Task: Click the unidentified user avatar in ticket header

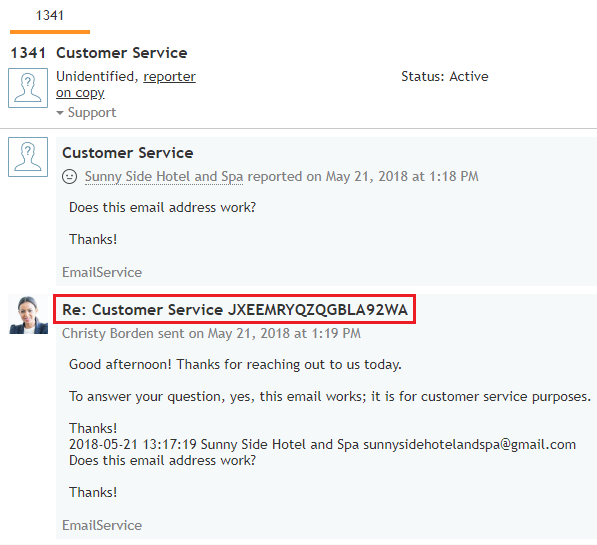Action: coord(28,88)
